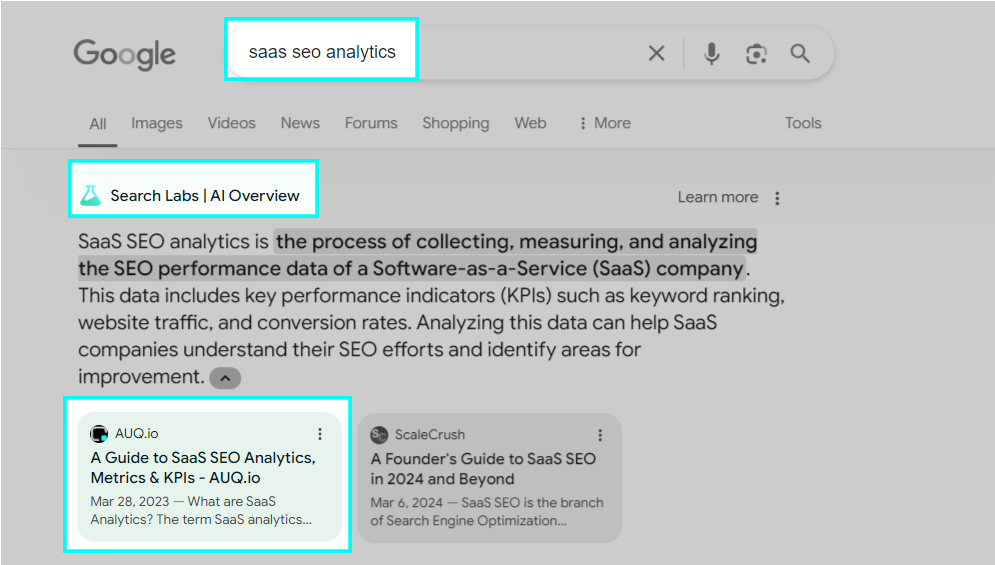Screen dimensions: 995x565
Task: Open AI Overview three-dot options menu
Action: point(777,198)
